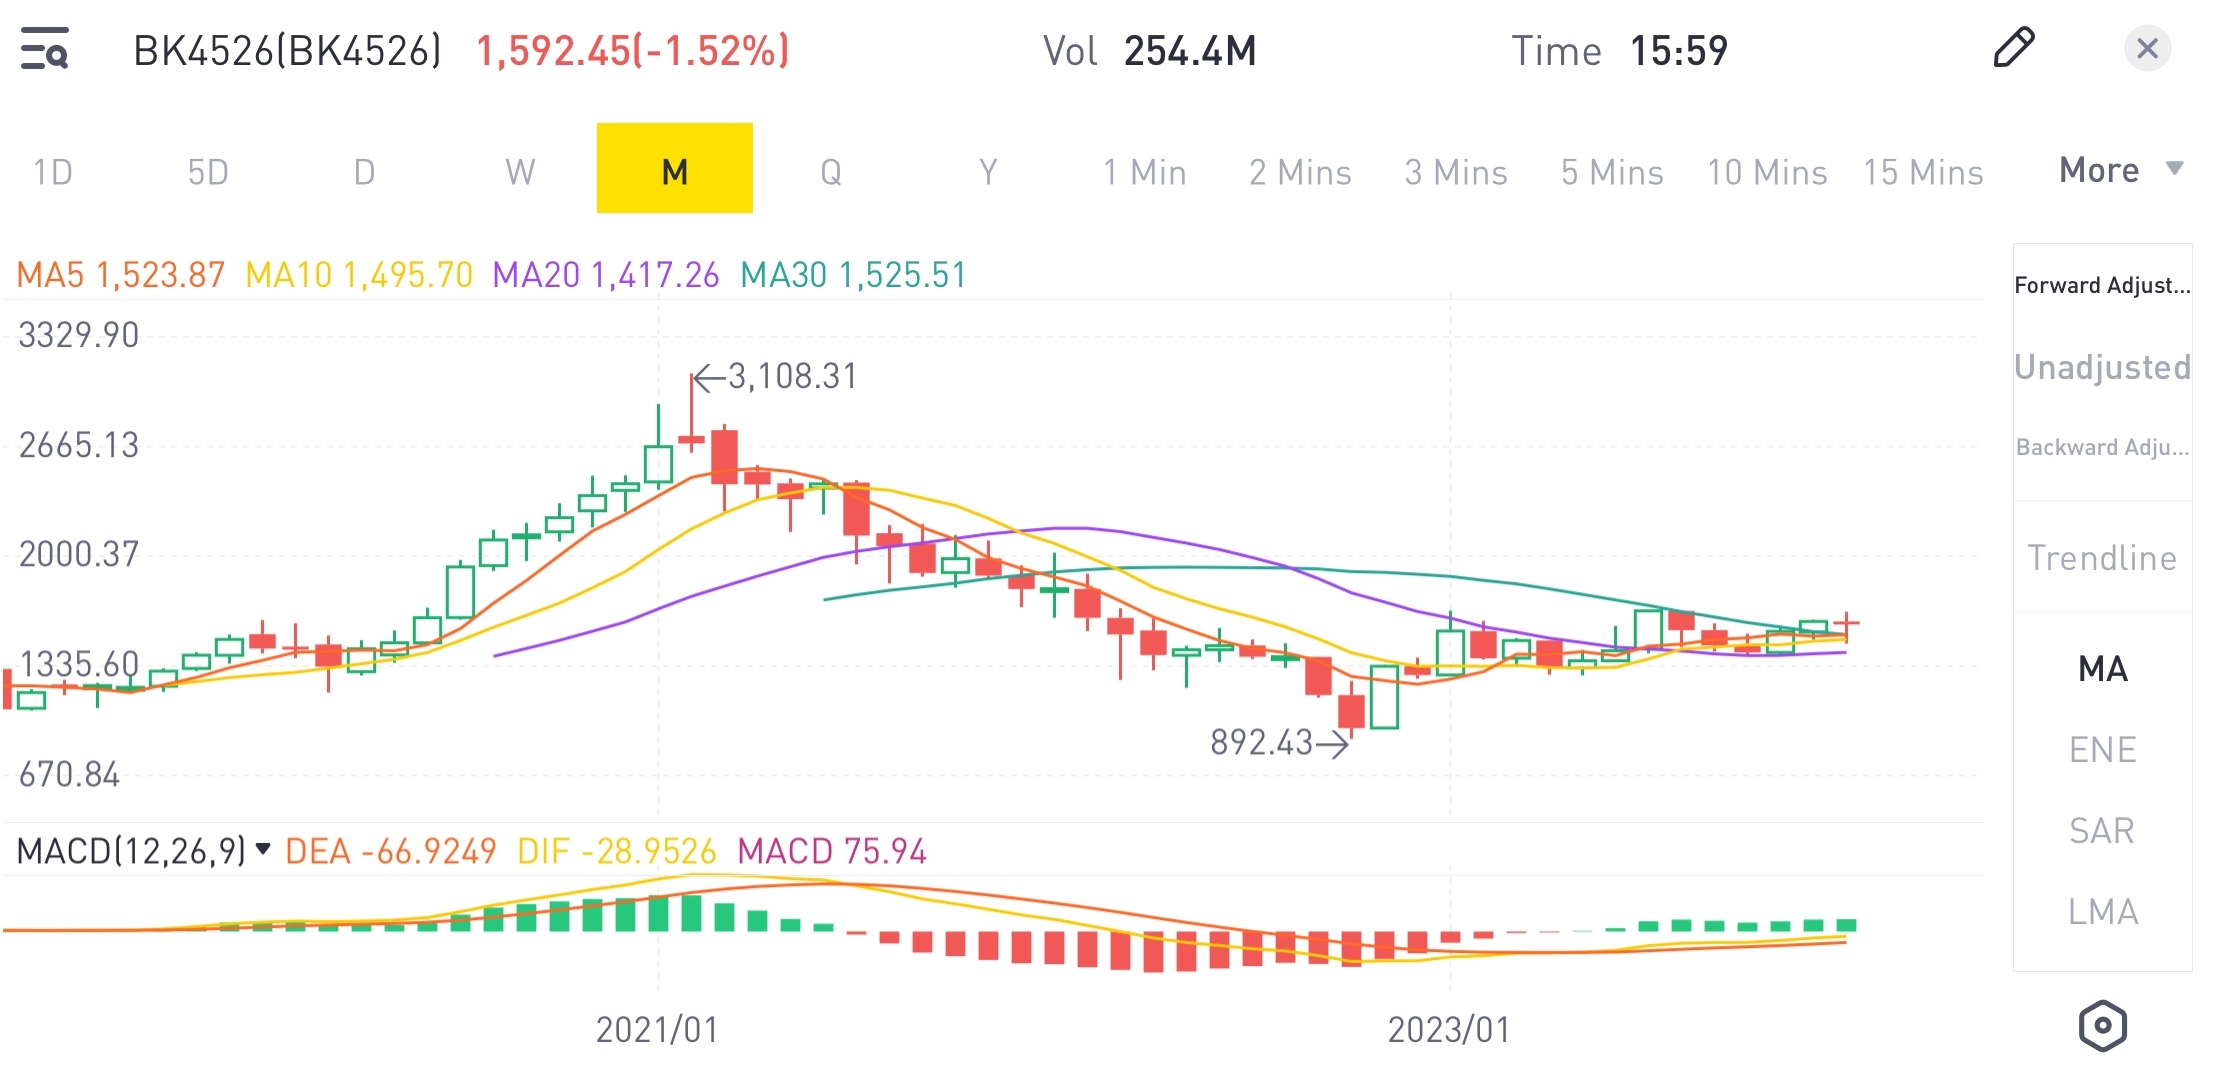The height and width of the screenshot is (1070, 2223).
Task: Select the MA indicator
Action: pyautogui.click(x=2101, y=669)
